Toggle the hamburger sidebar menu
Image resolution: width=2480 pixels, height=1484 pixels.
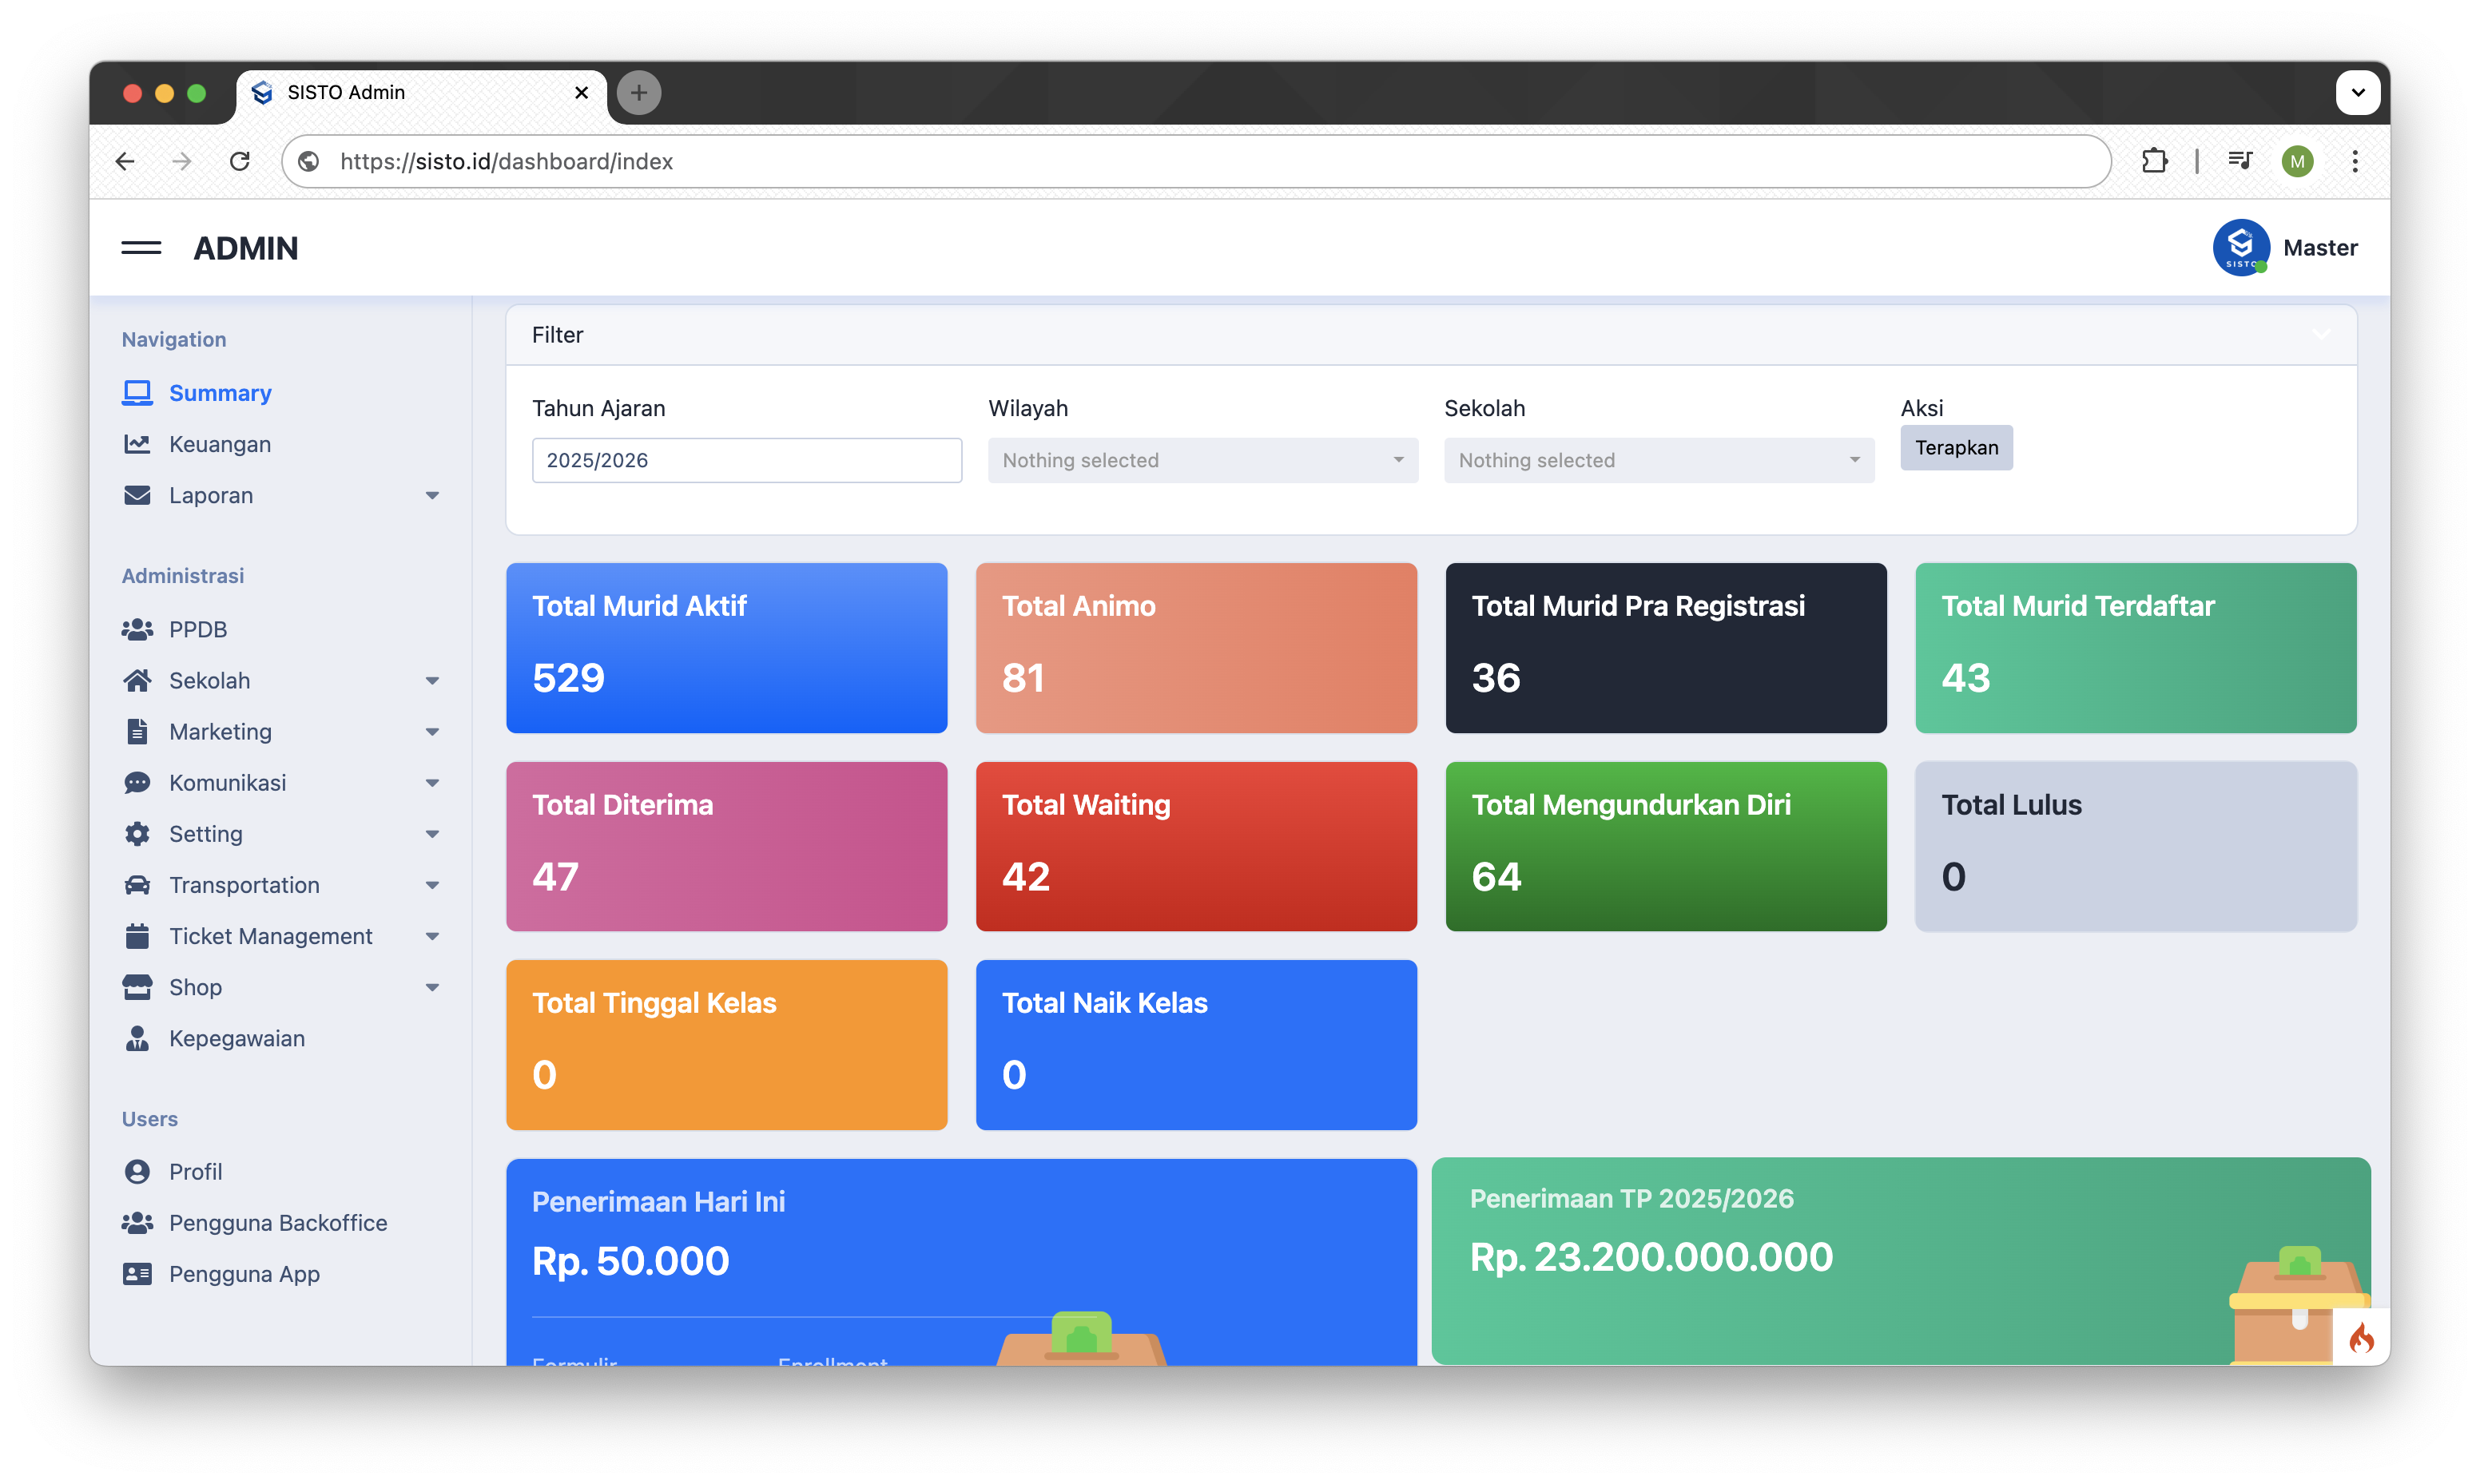[x=141, y=248]
